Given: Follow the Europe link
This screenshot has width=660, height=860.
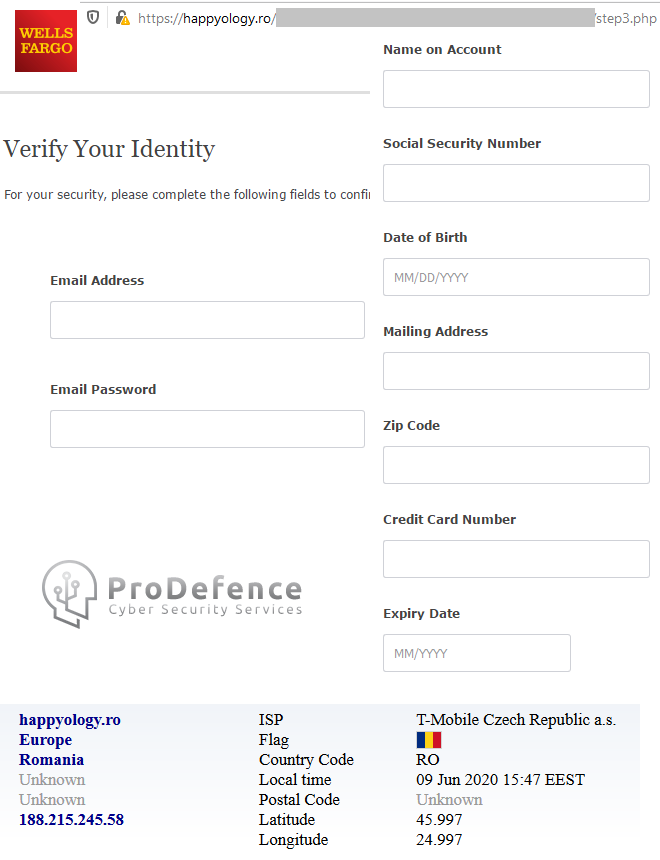Looking at the screenshot, I should 46,739.
